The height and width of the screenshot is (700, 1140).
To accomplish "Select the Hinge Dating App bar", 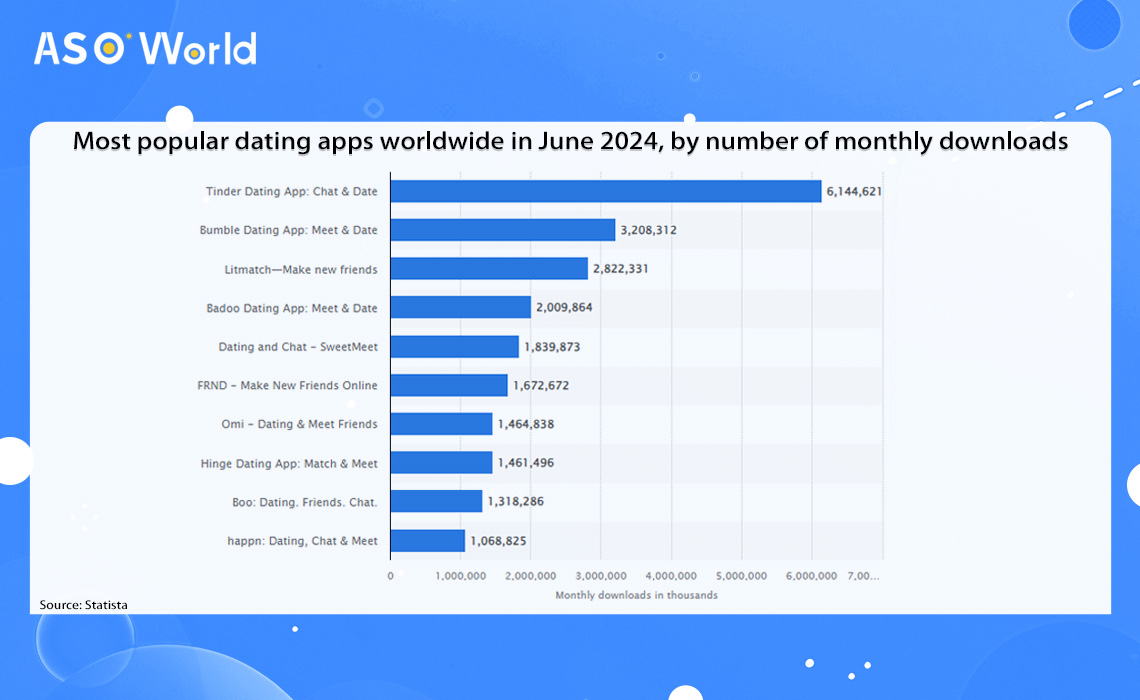I will [x=441, y=462].
